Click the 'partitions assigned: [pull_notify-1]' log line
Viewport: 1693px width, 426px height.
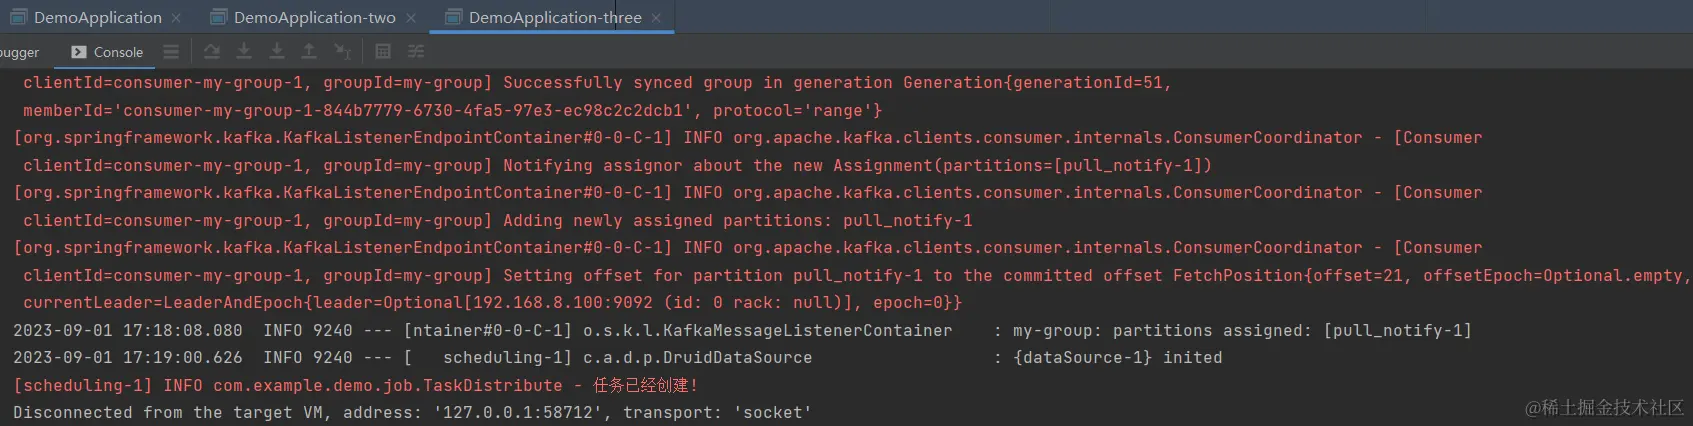pos(1241,330)
